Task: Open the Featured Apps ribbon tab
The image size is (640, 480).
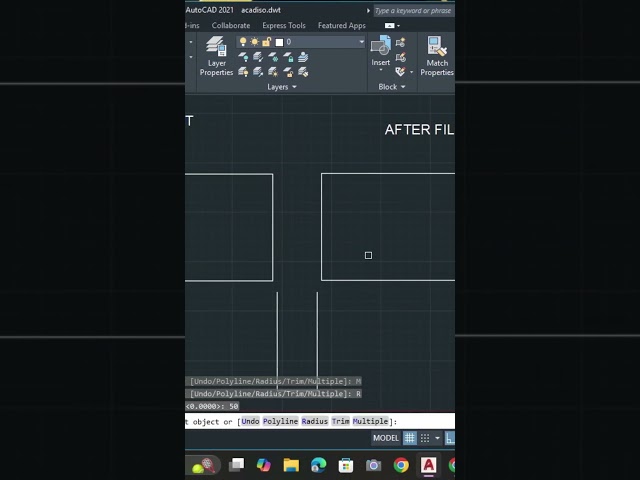Action: 342,25
